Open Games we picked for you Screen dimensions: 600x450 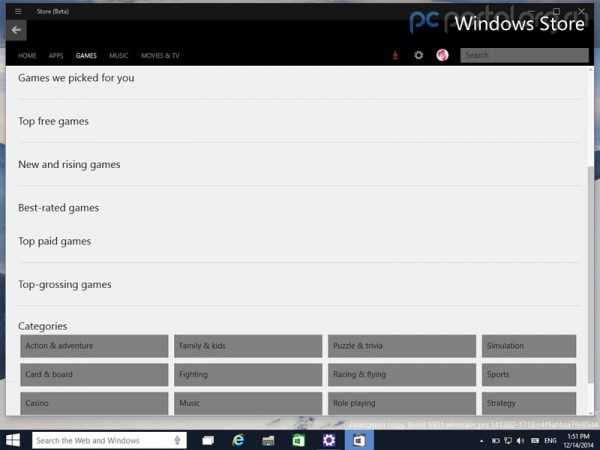pyautogui.click(x=76, y=78)
